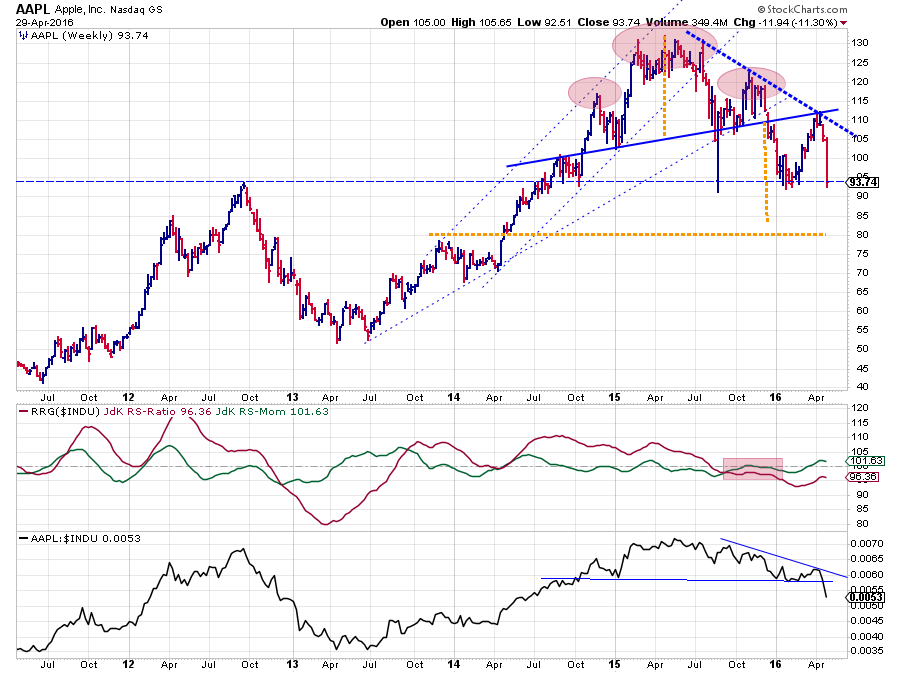Screen dimensions: 900x673
Task: Click the 125 price axis label
Action: click(860, 63)
